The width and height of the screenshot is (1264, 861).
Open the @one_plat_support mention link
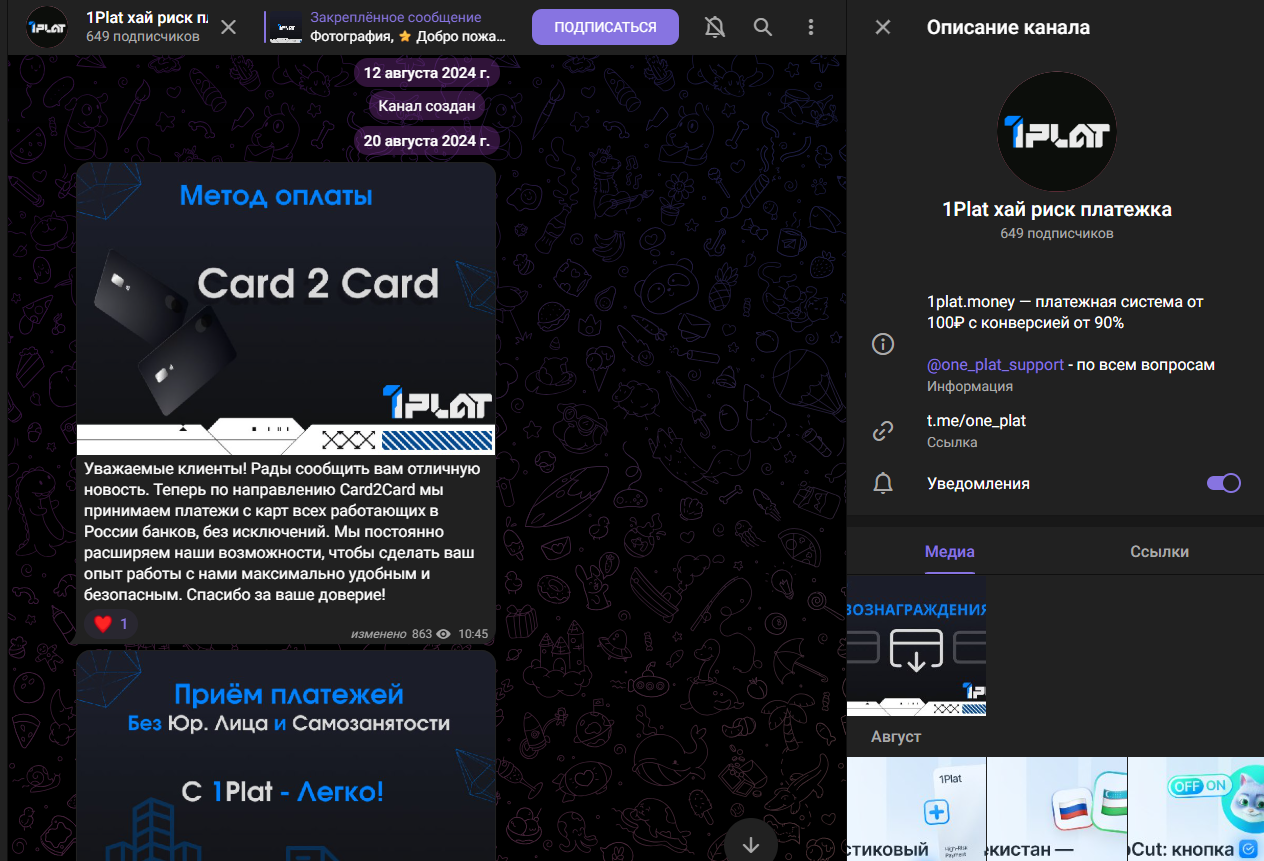995,365
